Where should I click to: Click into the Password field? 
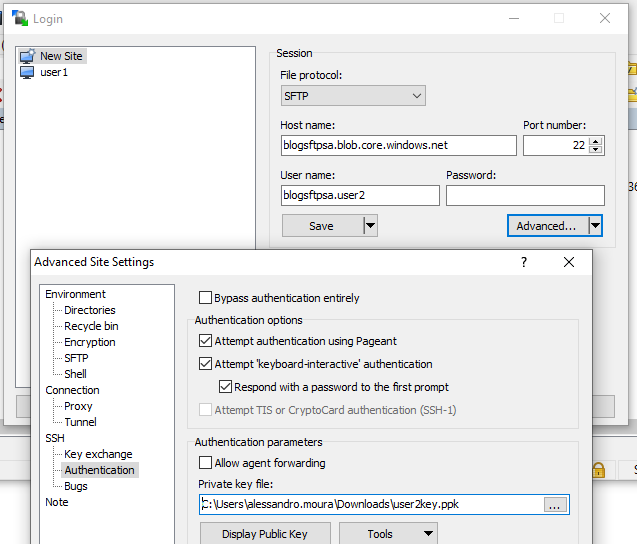click(525, 195)
